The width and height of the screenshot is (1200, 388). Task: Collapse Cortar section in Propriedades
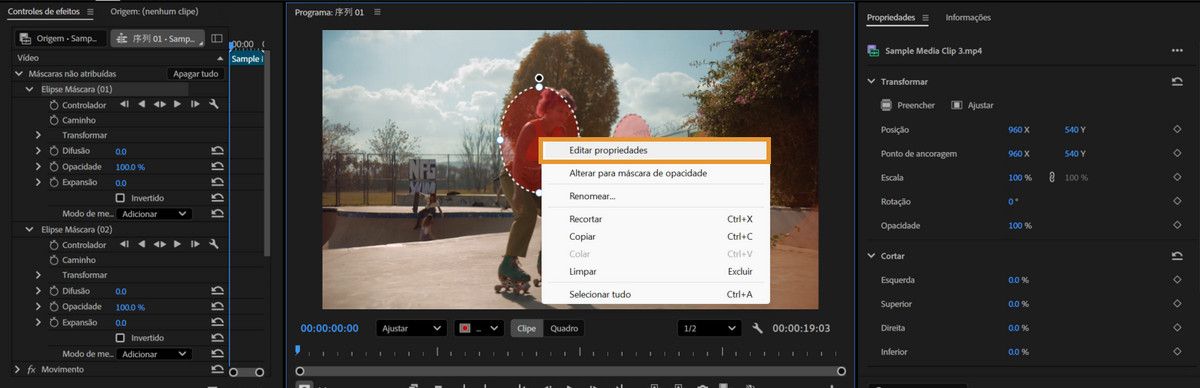871,256
